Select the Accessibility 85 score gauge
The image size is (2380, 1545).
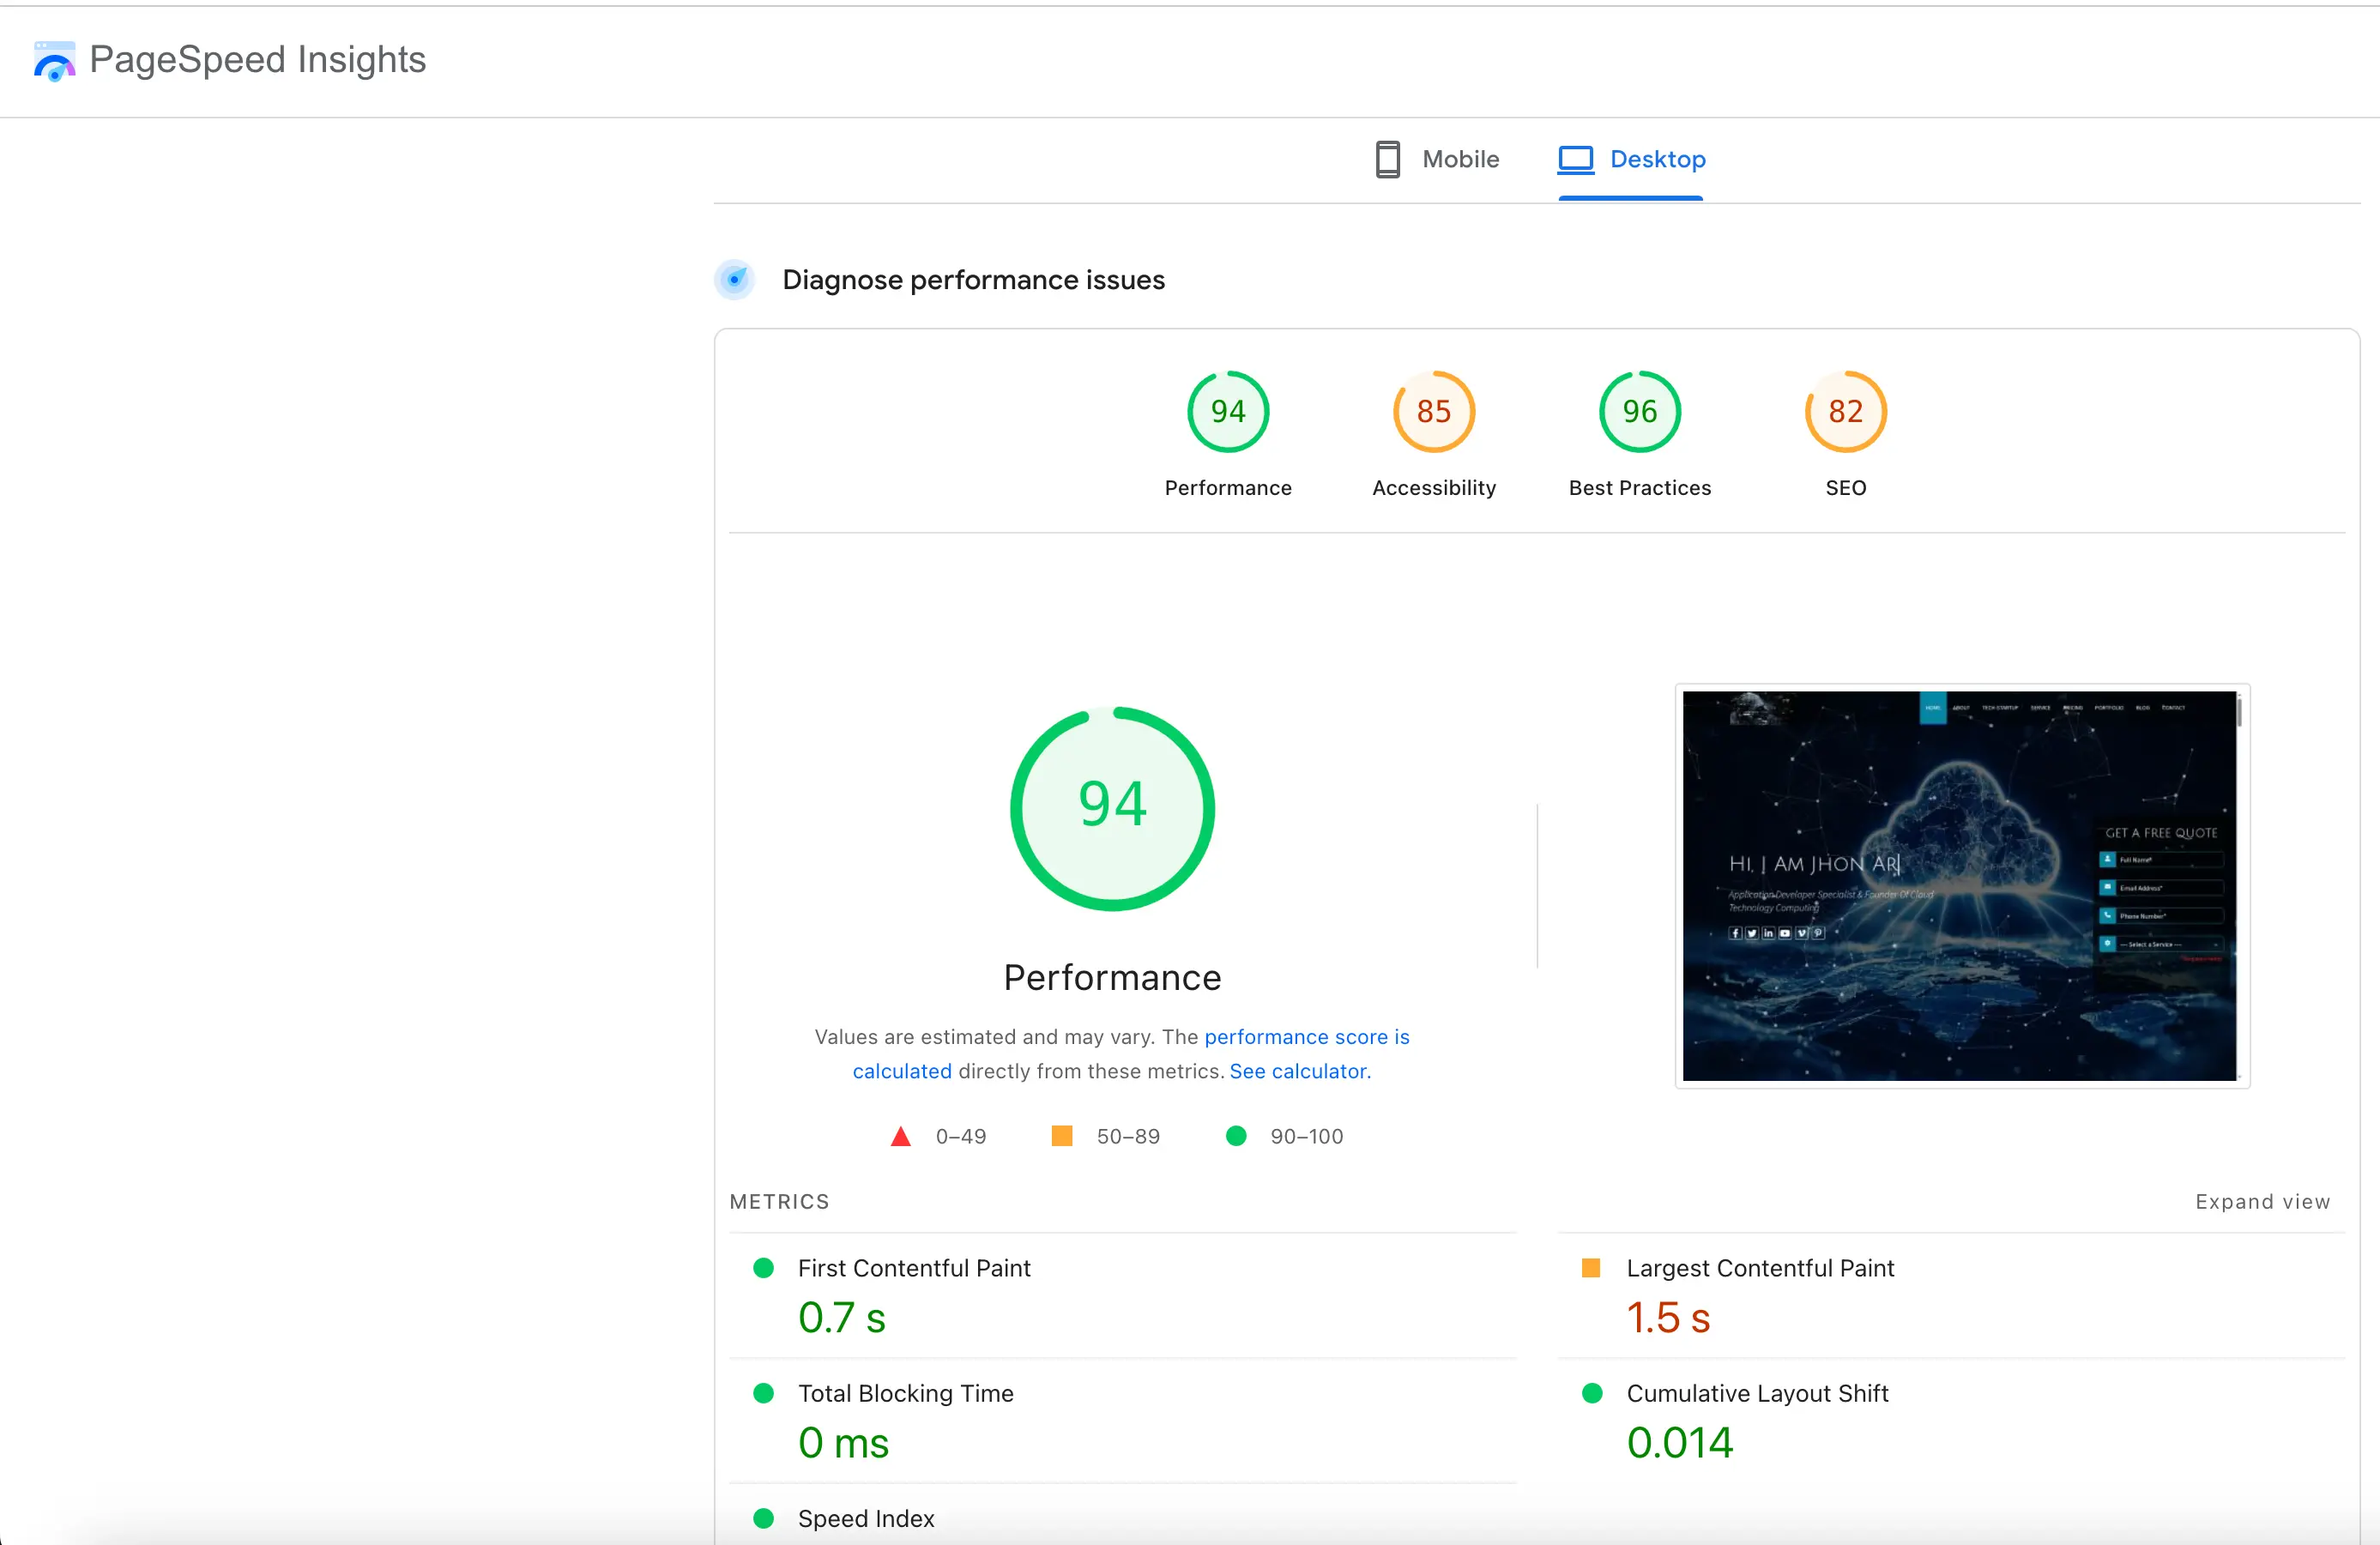coord(1433,411)
